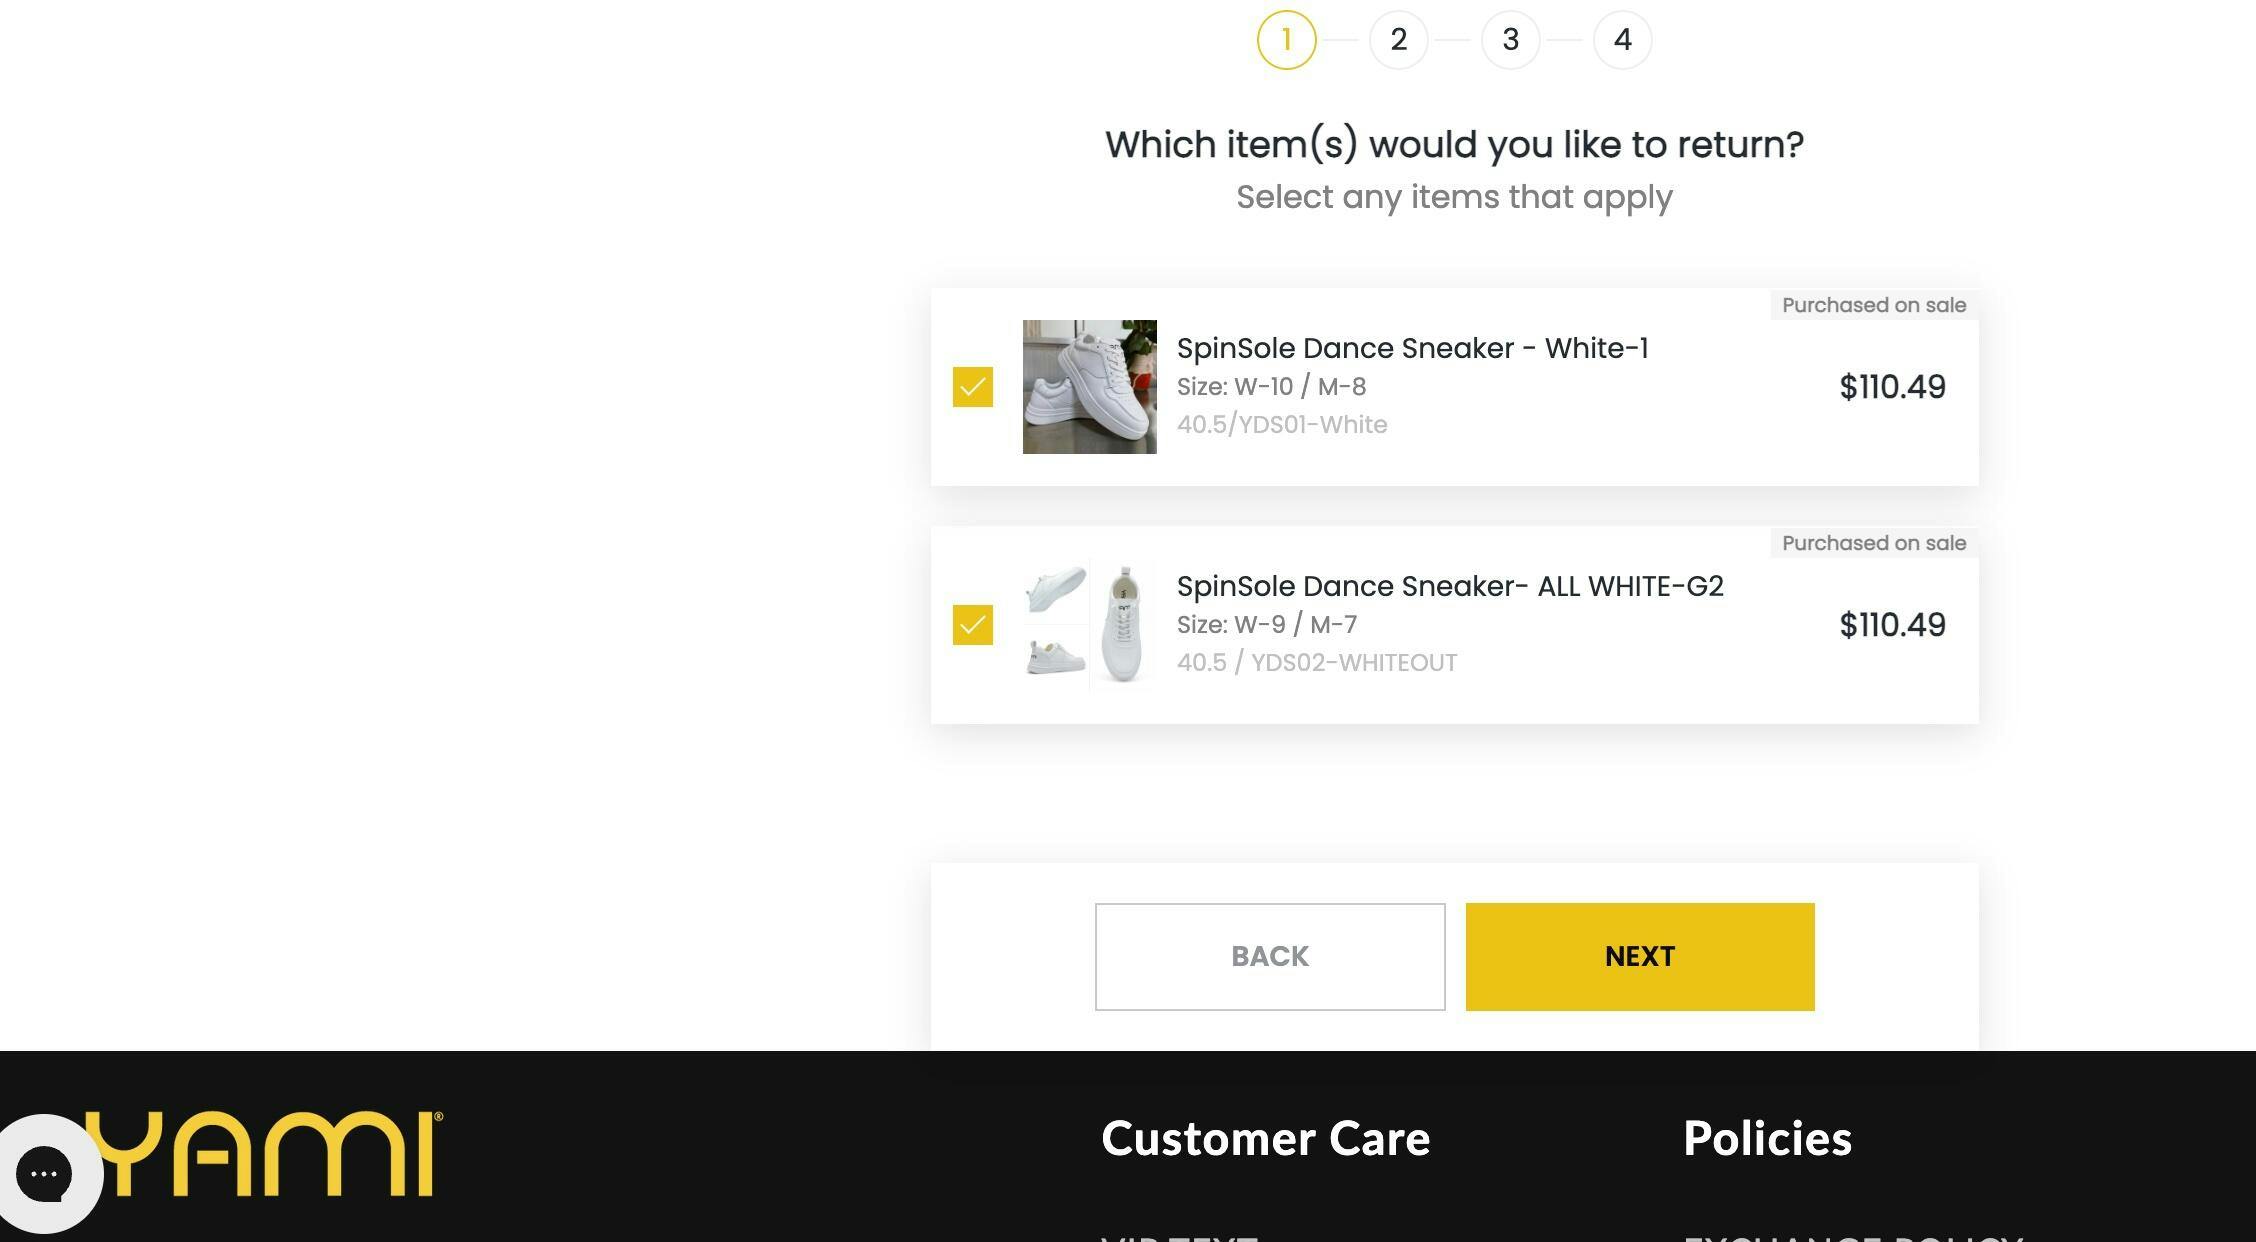Click "Purchased on sale" badge on White-1
The width and height of the screenshot is (2256, 1242).
(x=1873, y=305)
